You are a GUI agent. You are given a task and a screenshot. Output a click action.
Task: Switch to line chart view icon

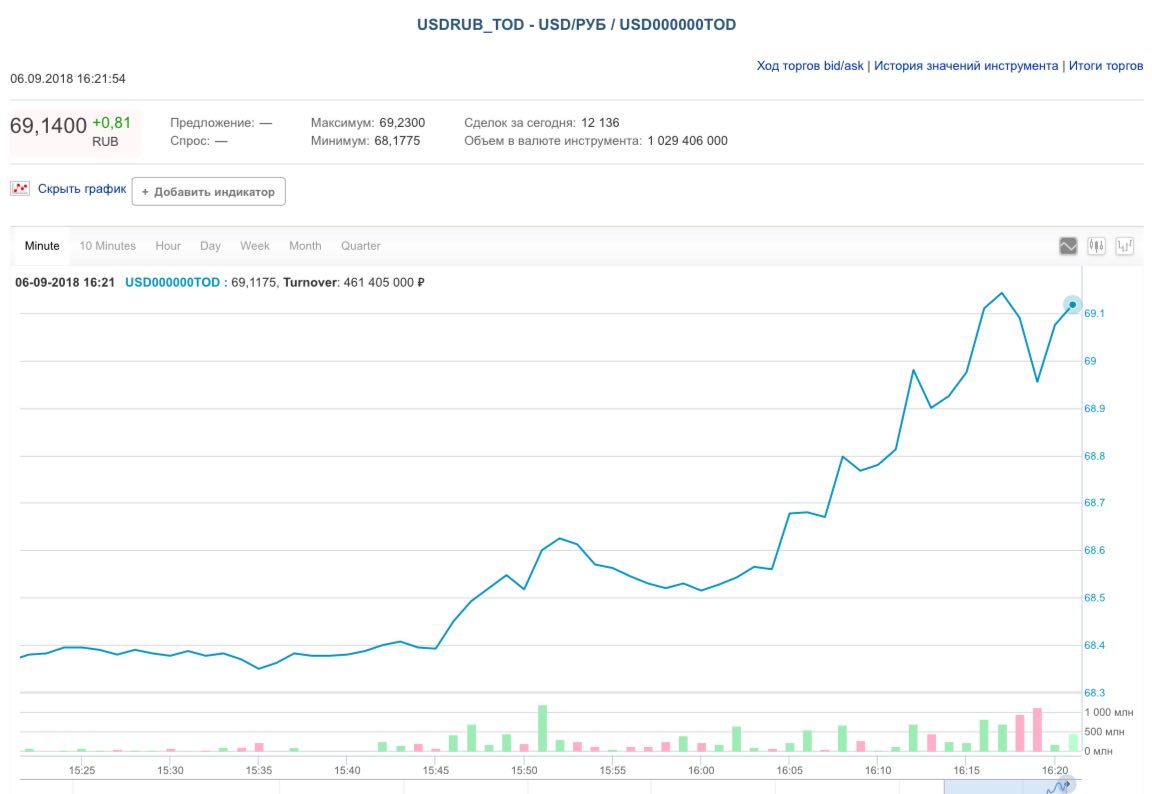[1068, 246]
